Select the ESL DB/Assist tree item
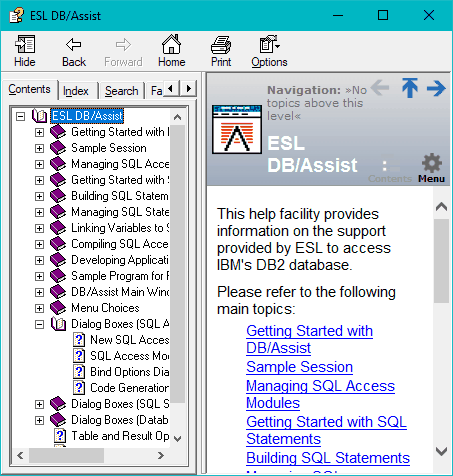453x476 pixels. 87,116
